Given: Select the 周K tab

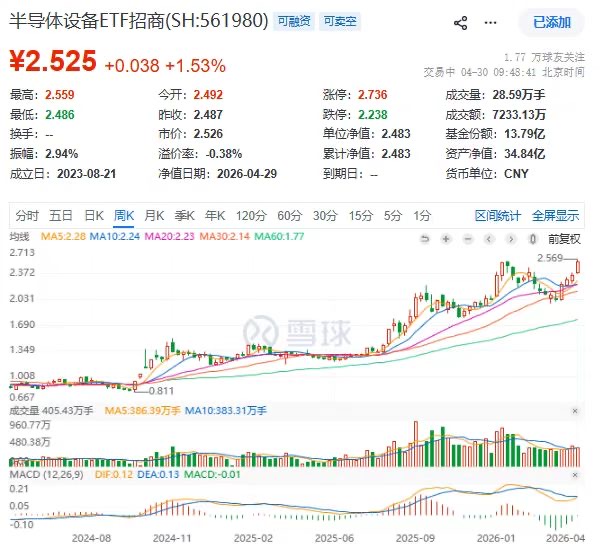Looking at the screenshot, I should tap(124, 216).
